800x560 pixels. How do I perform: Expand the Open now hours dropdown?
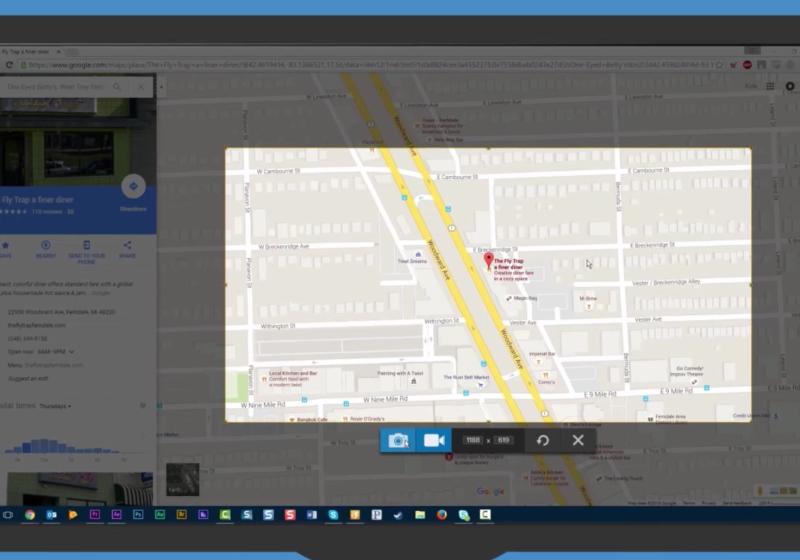tap(72, 351)
